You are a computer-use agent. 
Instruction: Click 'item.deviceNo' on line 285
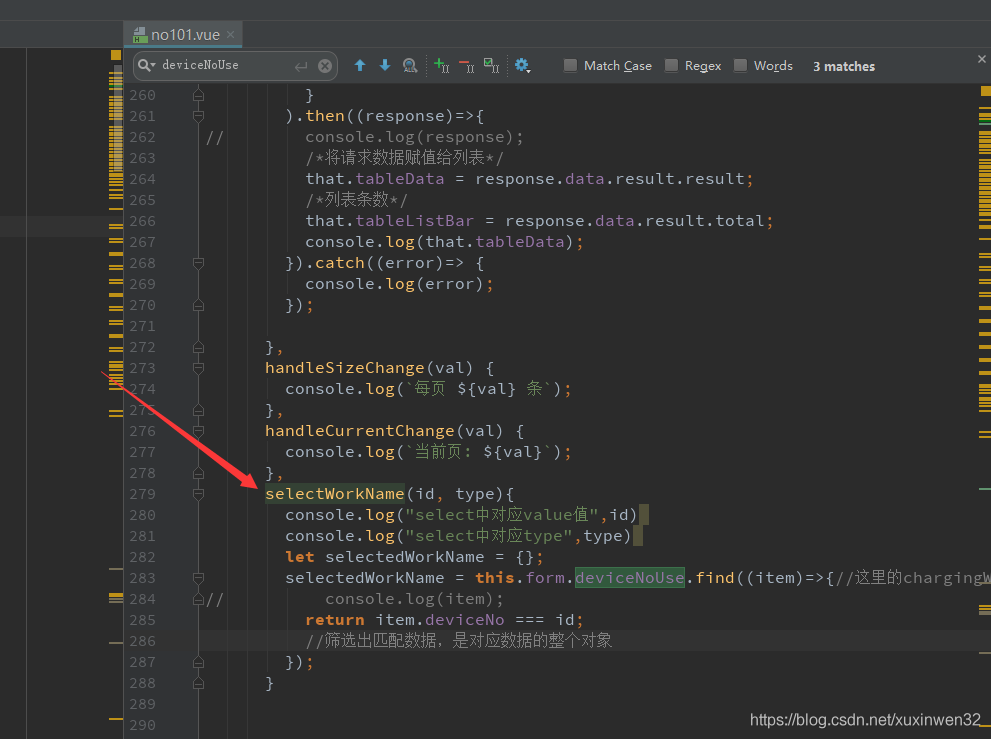pos(439,620)
